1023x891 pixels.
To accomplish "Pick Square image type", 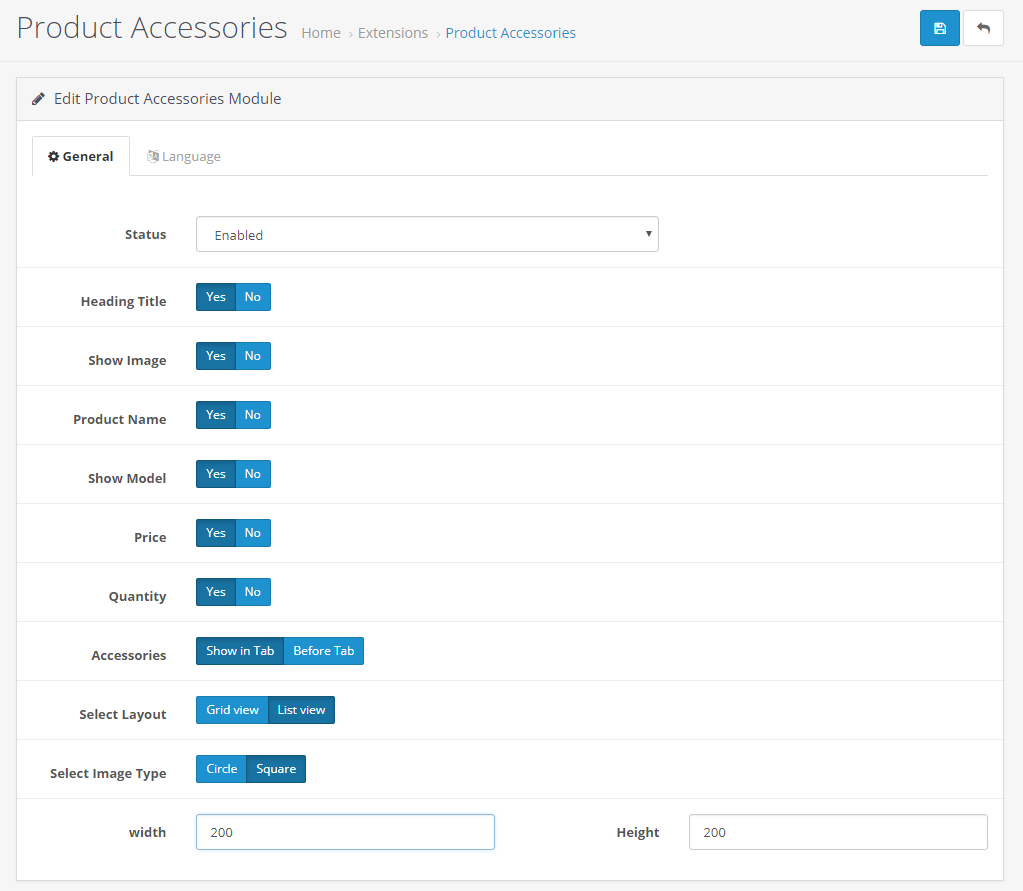I will (276, 769).
